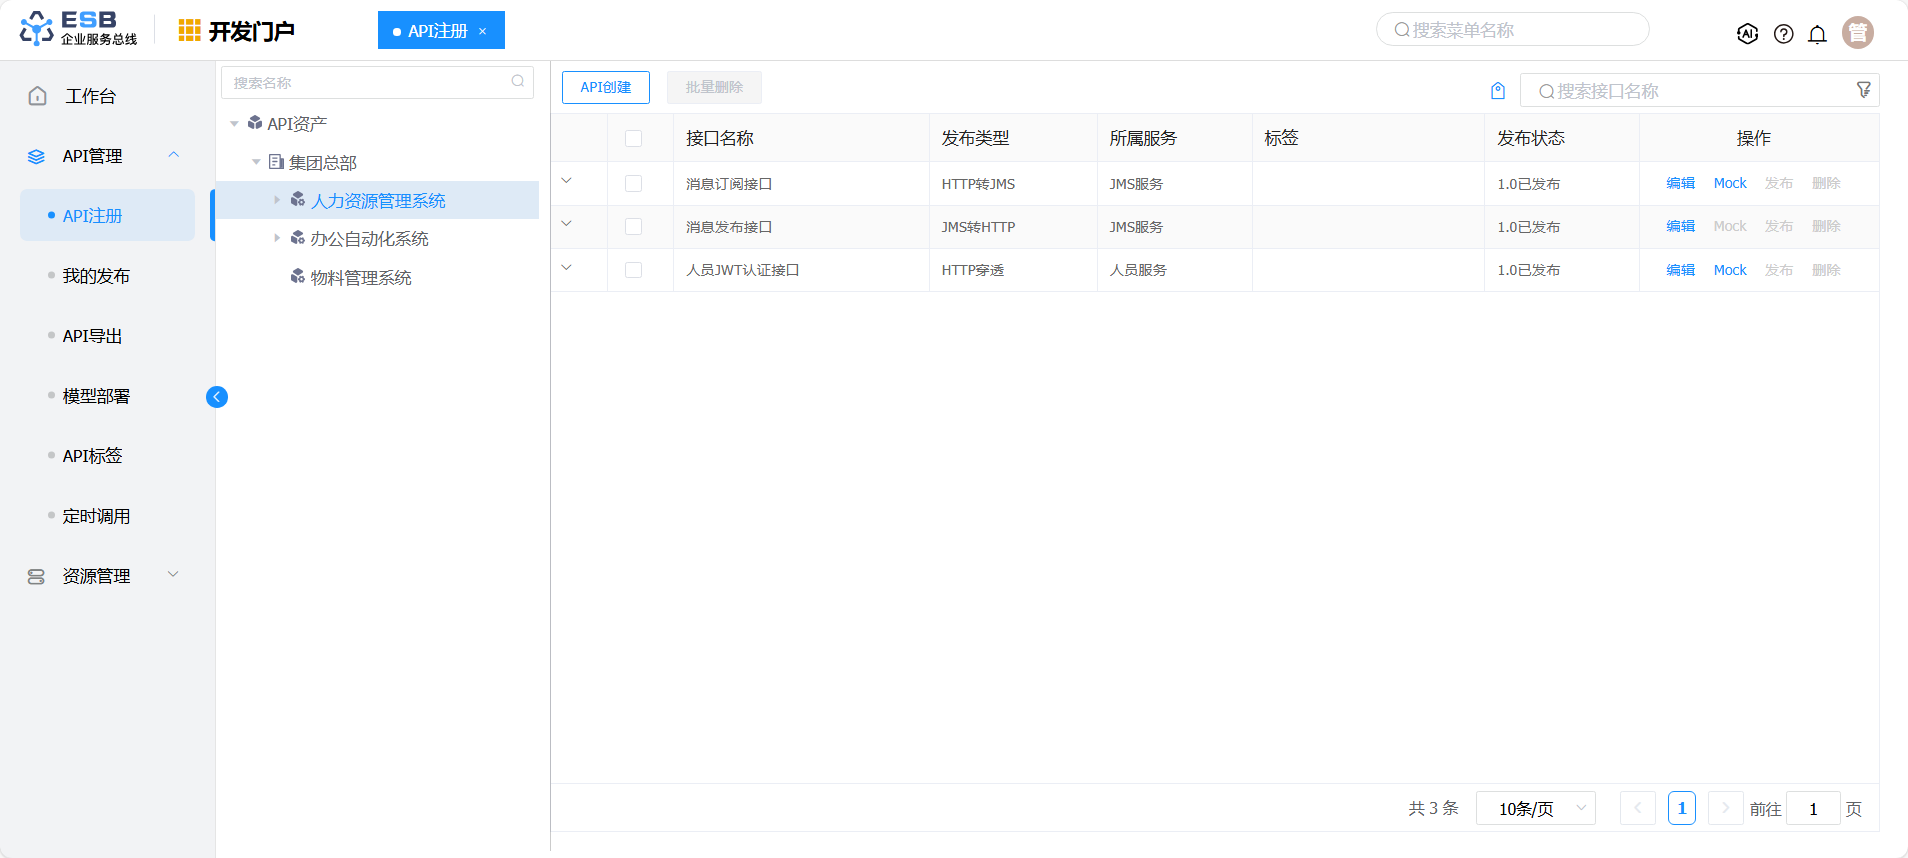Click the API创建 button
This screenshot has height=858, width=1908.
[605, 87]
